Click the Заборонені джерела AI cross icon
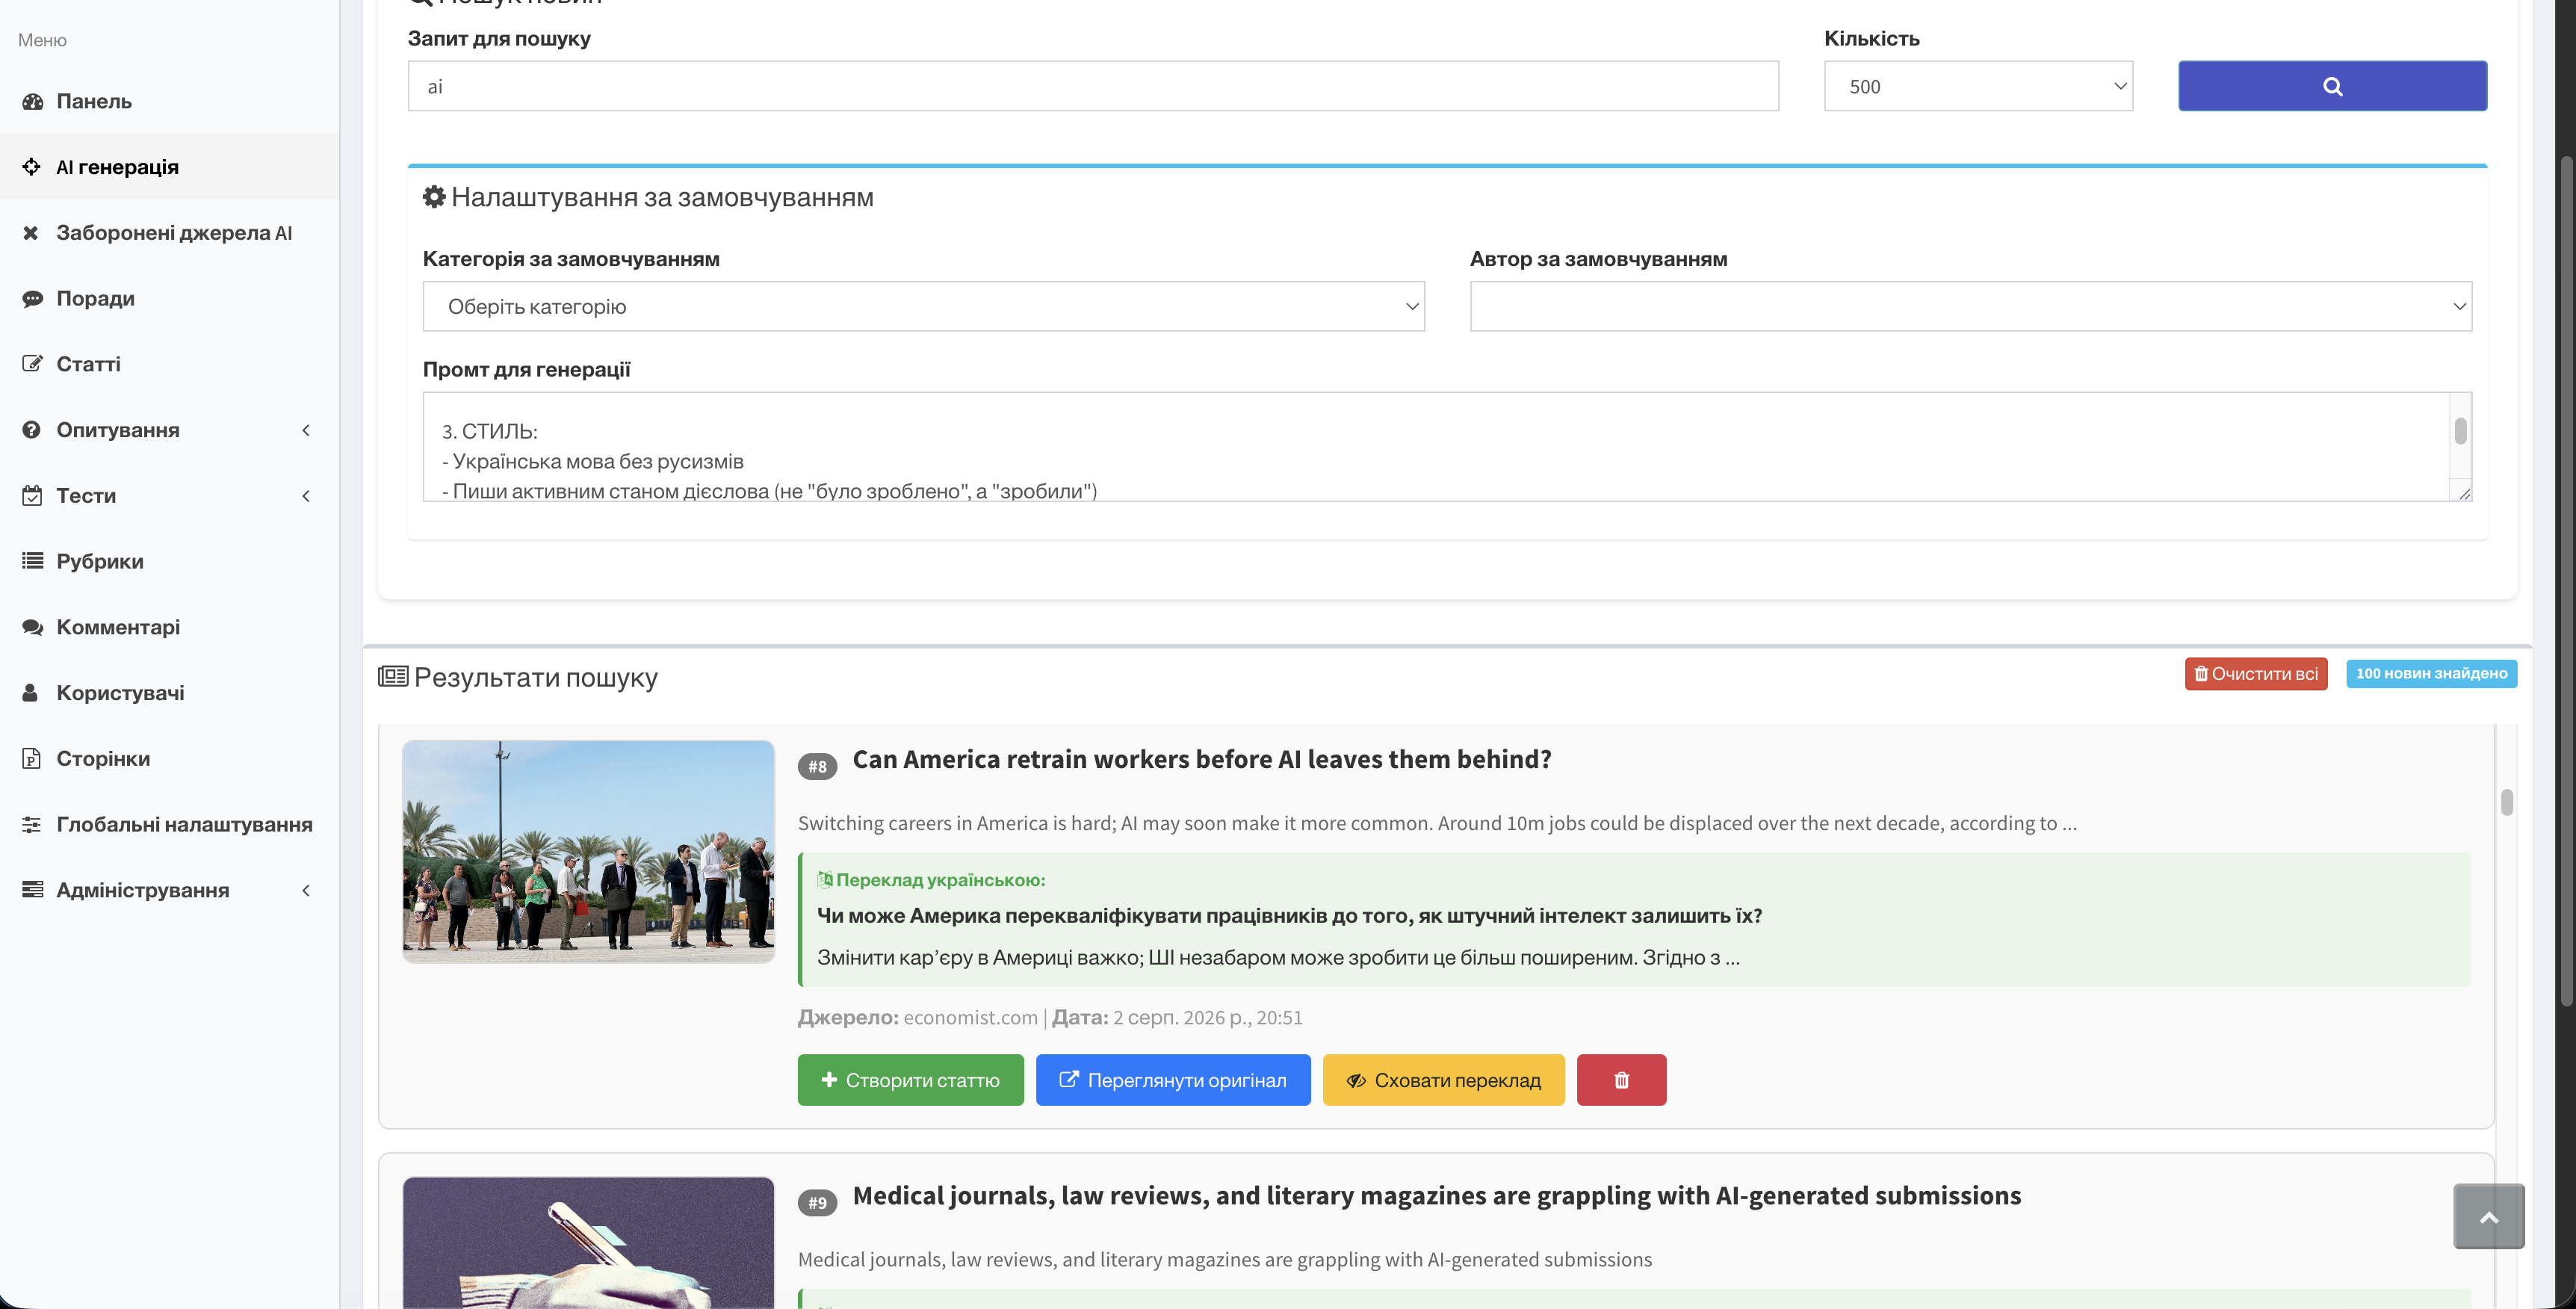Screen dimensions: 2576x1309 coord(31,233)
